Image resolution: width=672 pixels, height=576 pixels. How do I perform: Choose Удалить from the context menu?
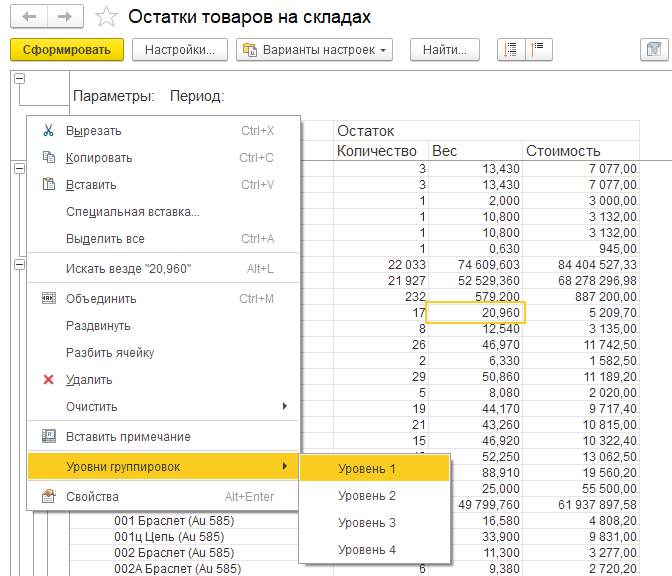pos(163,379)
